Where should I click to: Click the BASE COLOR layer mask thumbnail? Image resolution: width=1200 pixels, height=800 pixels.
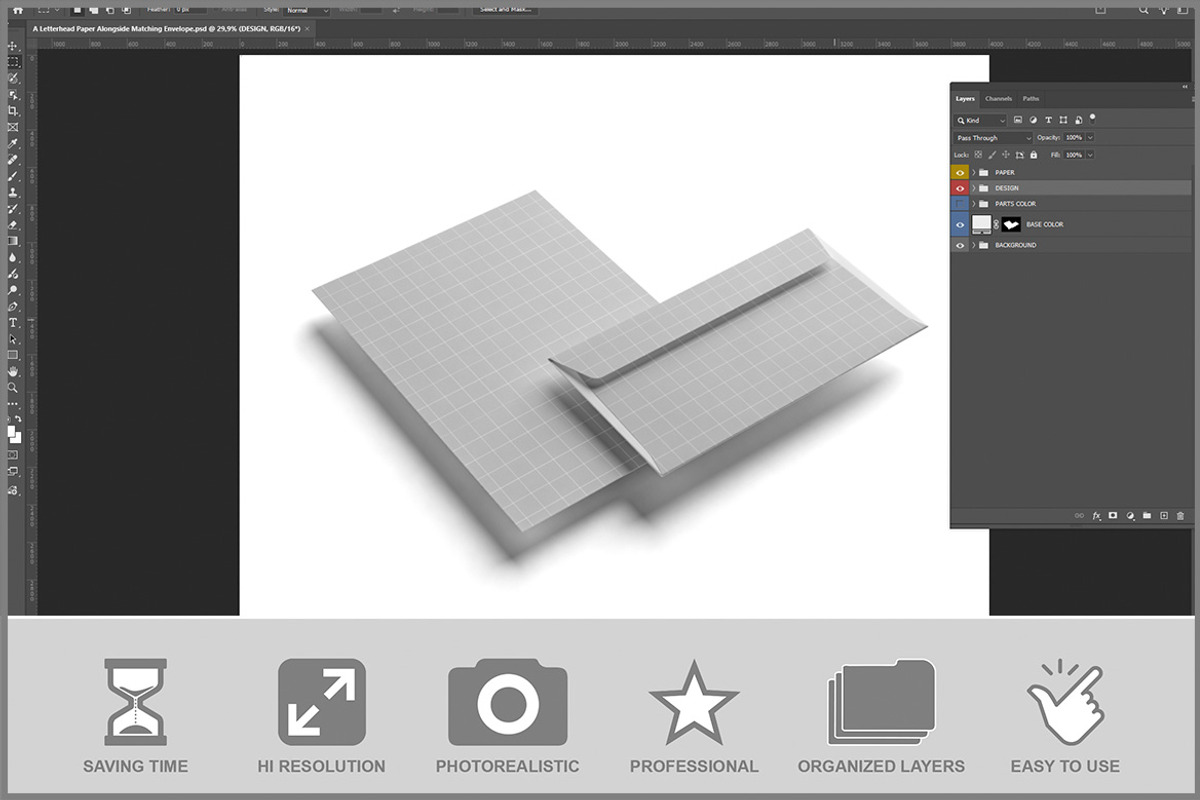1011,224
